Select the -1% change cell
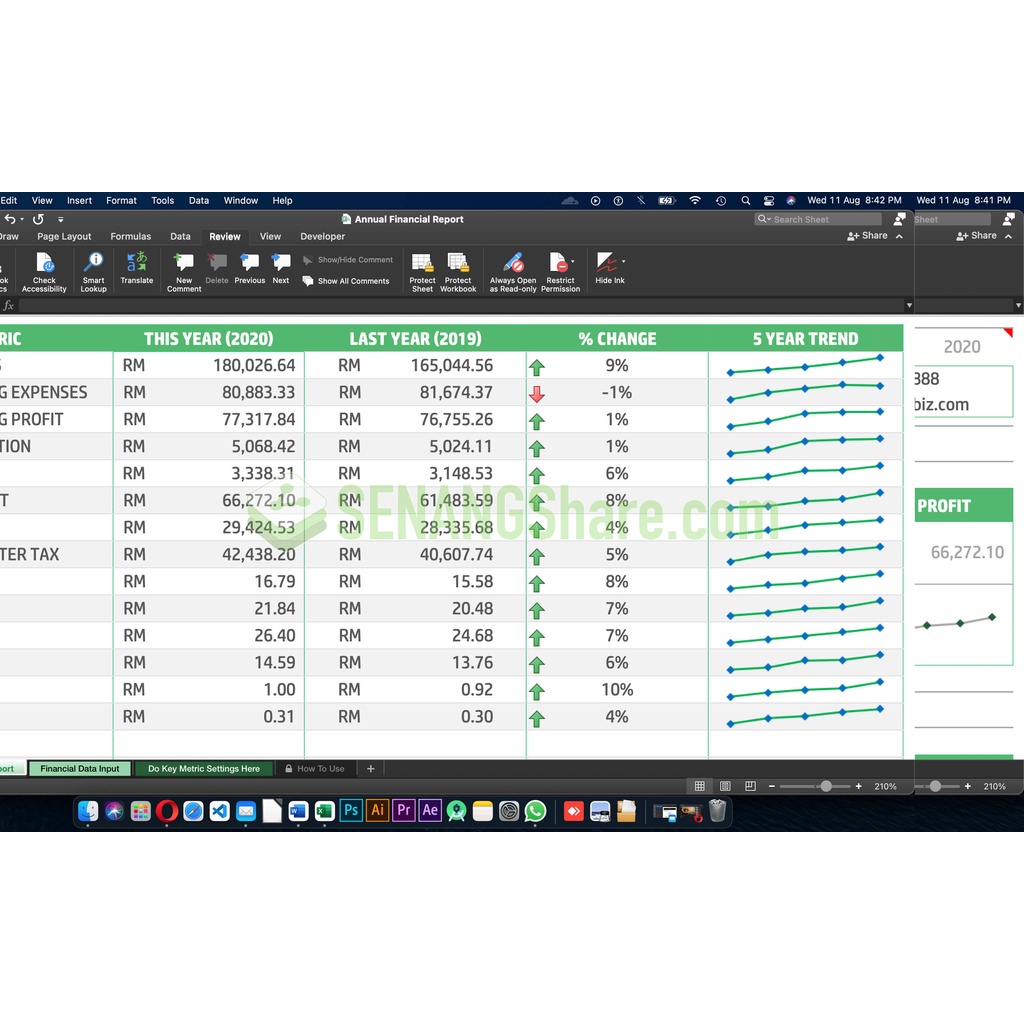The image size is (1024, 1024). [617, 392]
